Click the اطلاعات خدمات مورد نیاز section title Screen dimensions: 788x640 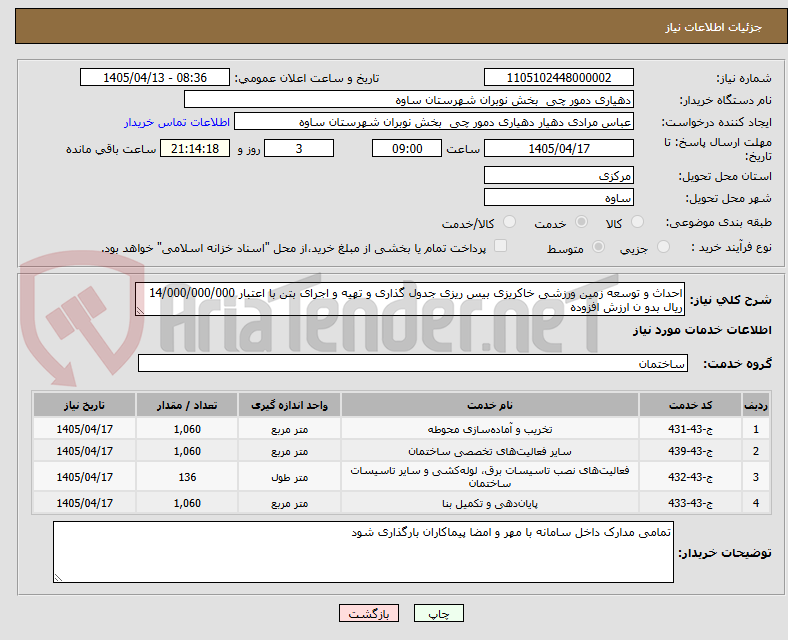pos(702,330)
